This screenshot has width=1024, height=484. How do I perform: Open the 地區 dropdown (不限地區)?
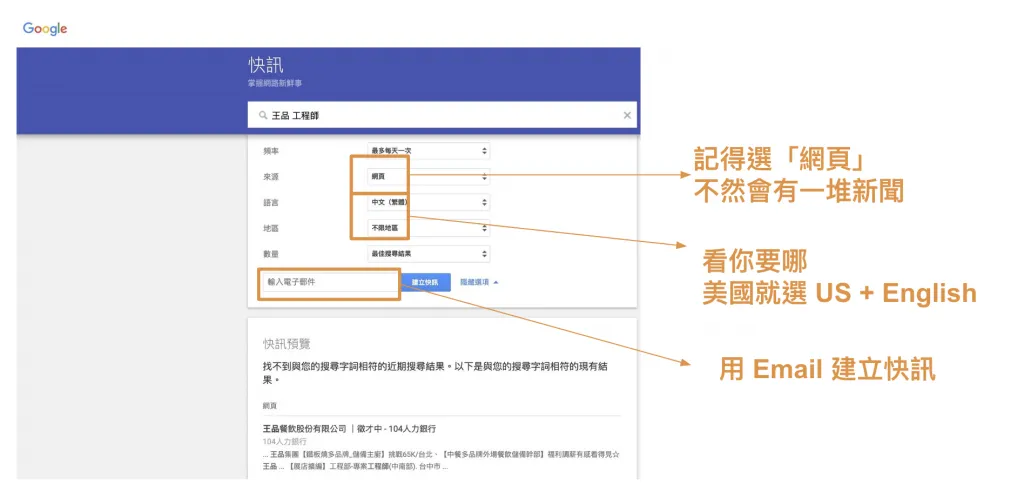[x=428, y=229]
